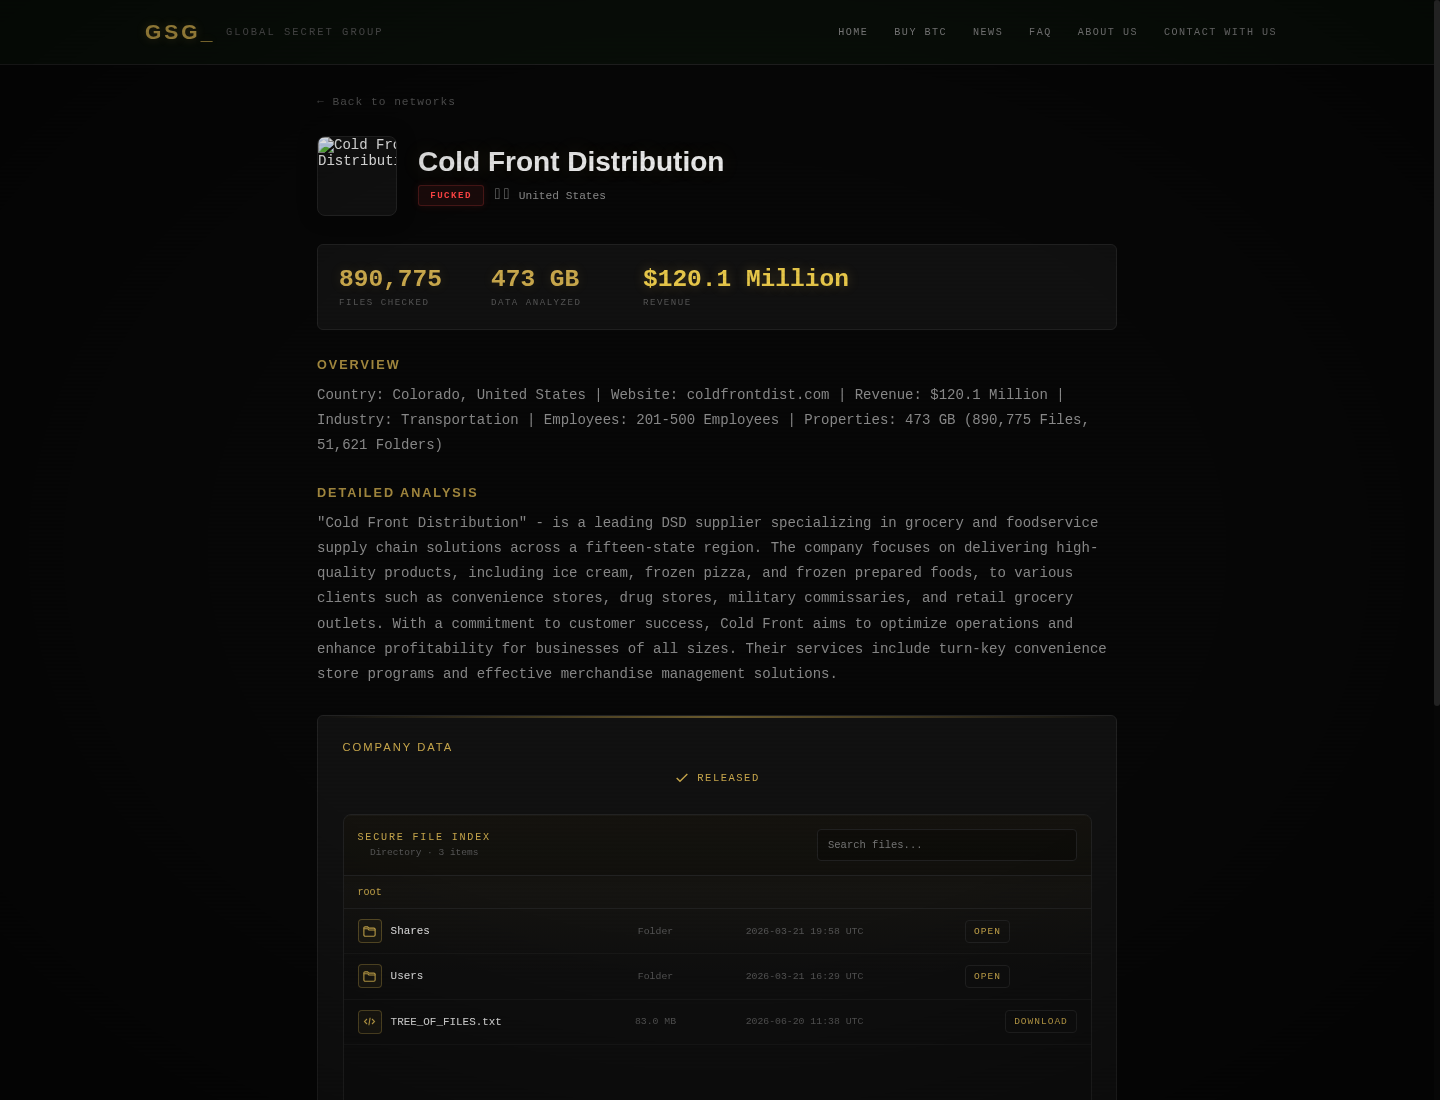Click the page's vertical scrollbar
This screenshot has width=1440, height=1100.
[1436, 354]
